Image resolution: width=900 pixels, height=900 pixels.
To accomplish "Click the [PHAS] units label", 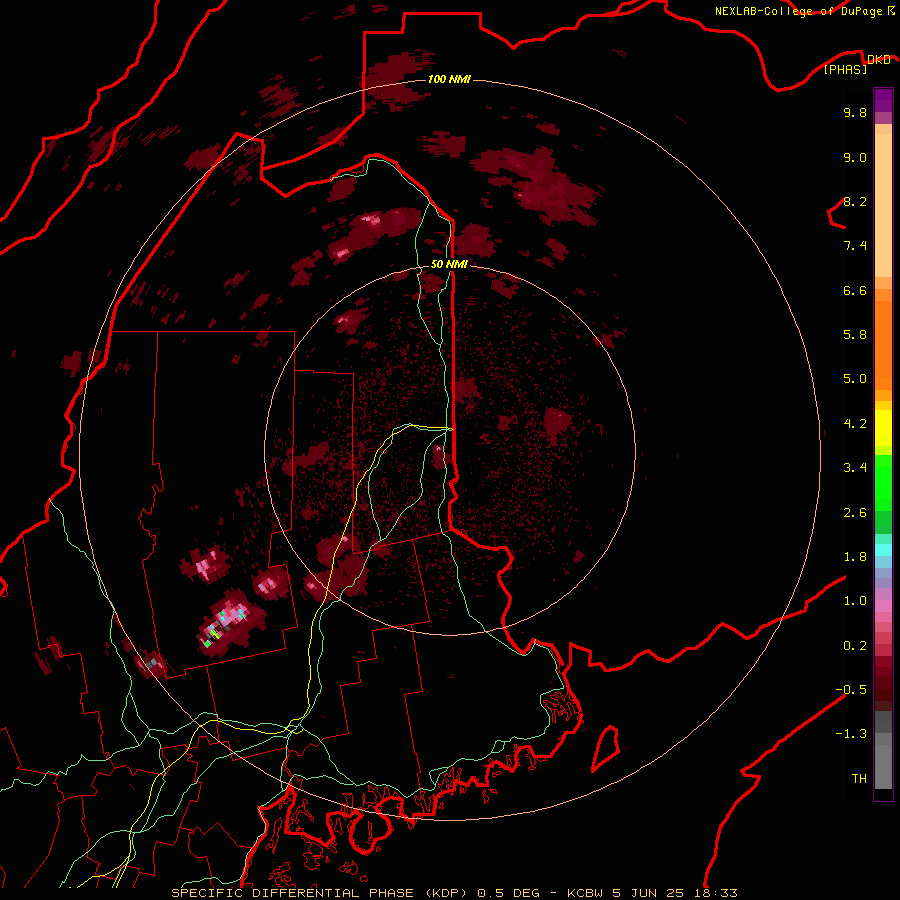I will 845,70.
